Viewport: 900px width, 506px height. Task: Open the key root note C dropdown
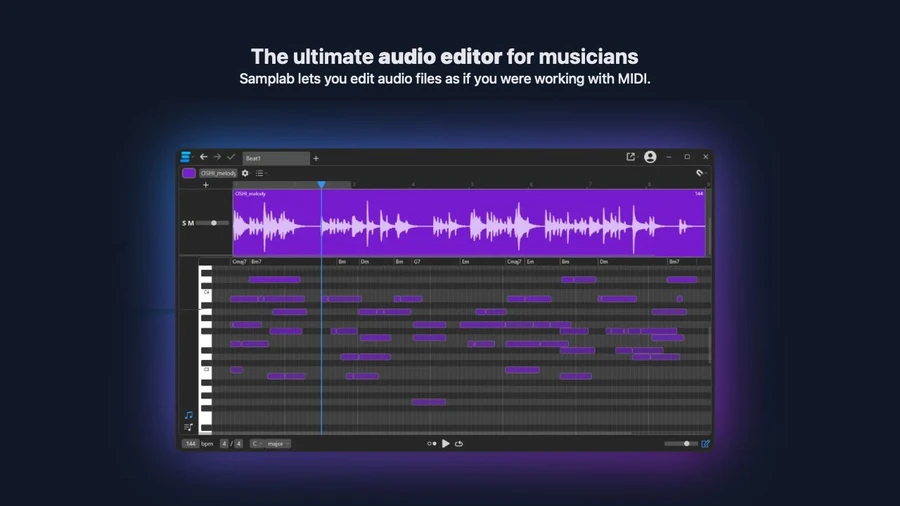click(257, 443)
